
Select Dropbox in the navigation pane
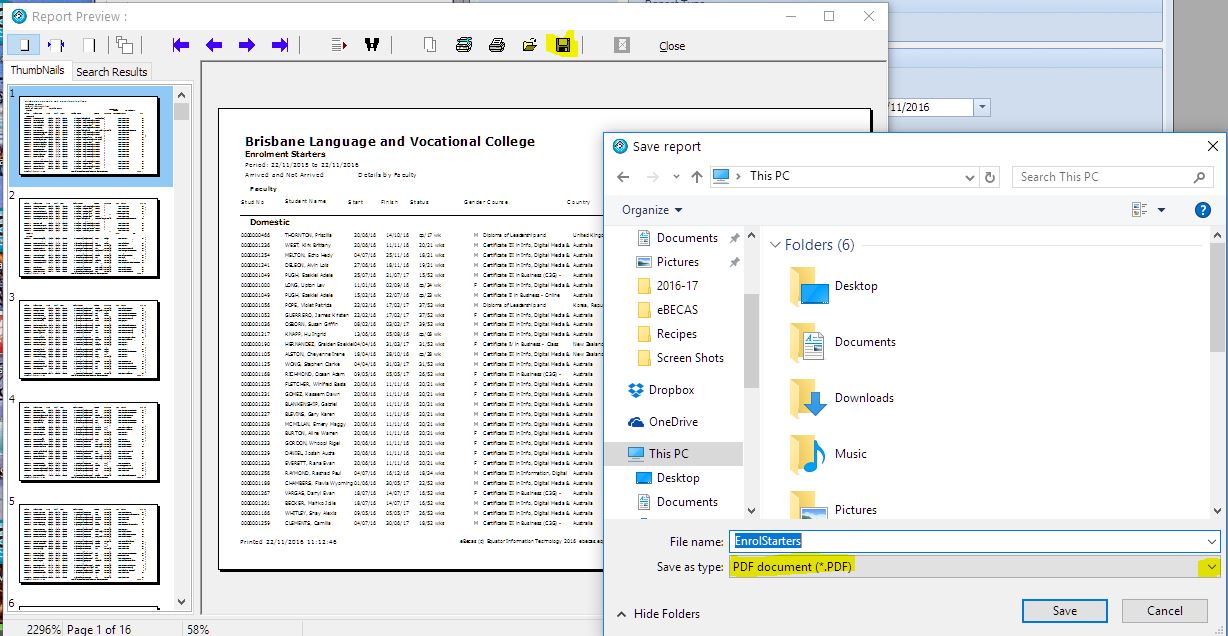[671, 390]
